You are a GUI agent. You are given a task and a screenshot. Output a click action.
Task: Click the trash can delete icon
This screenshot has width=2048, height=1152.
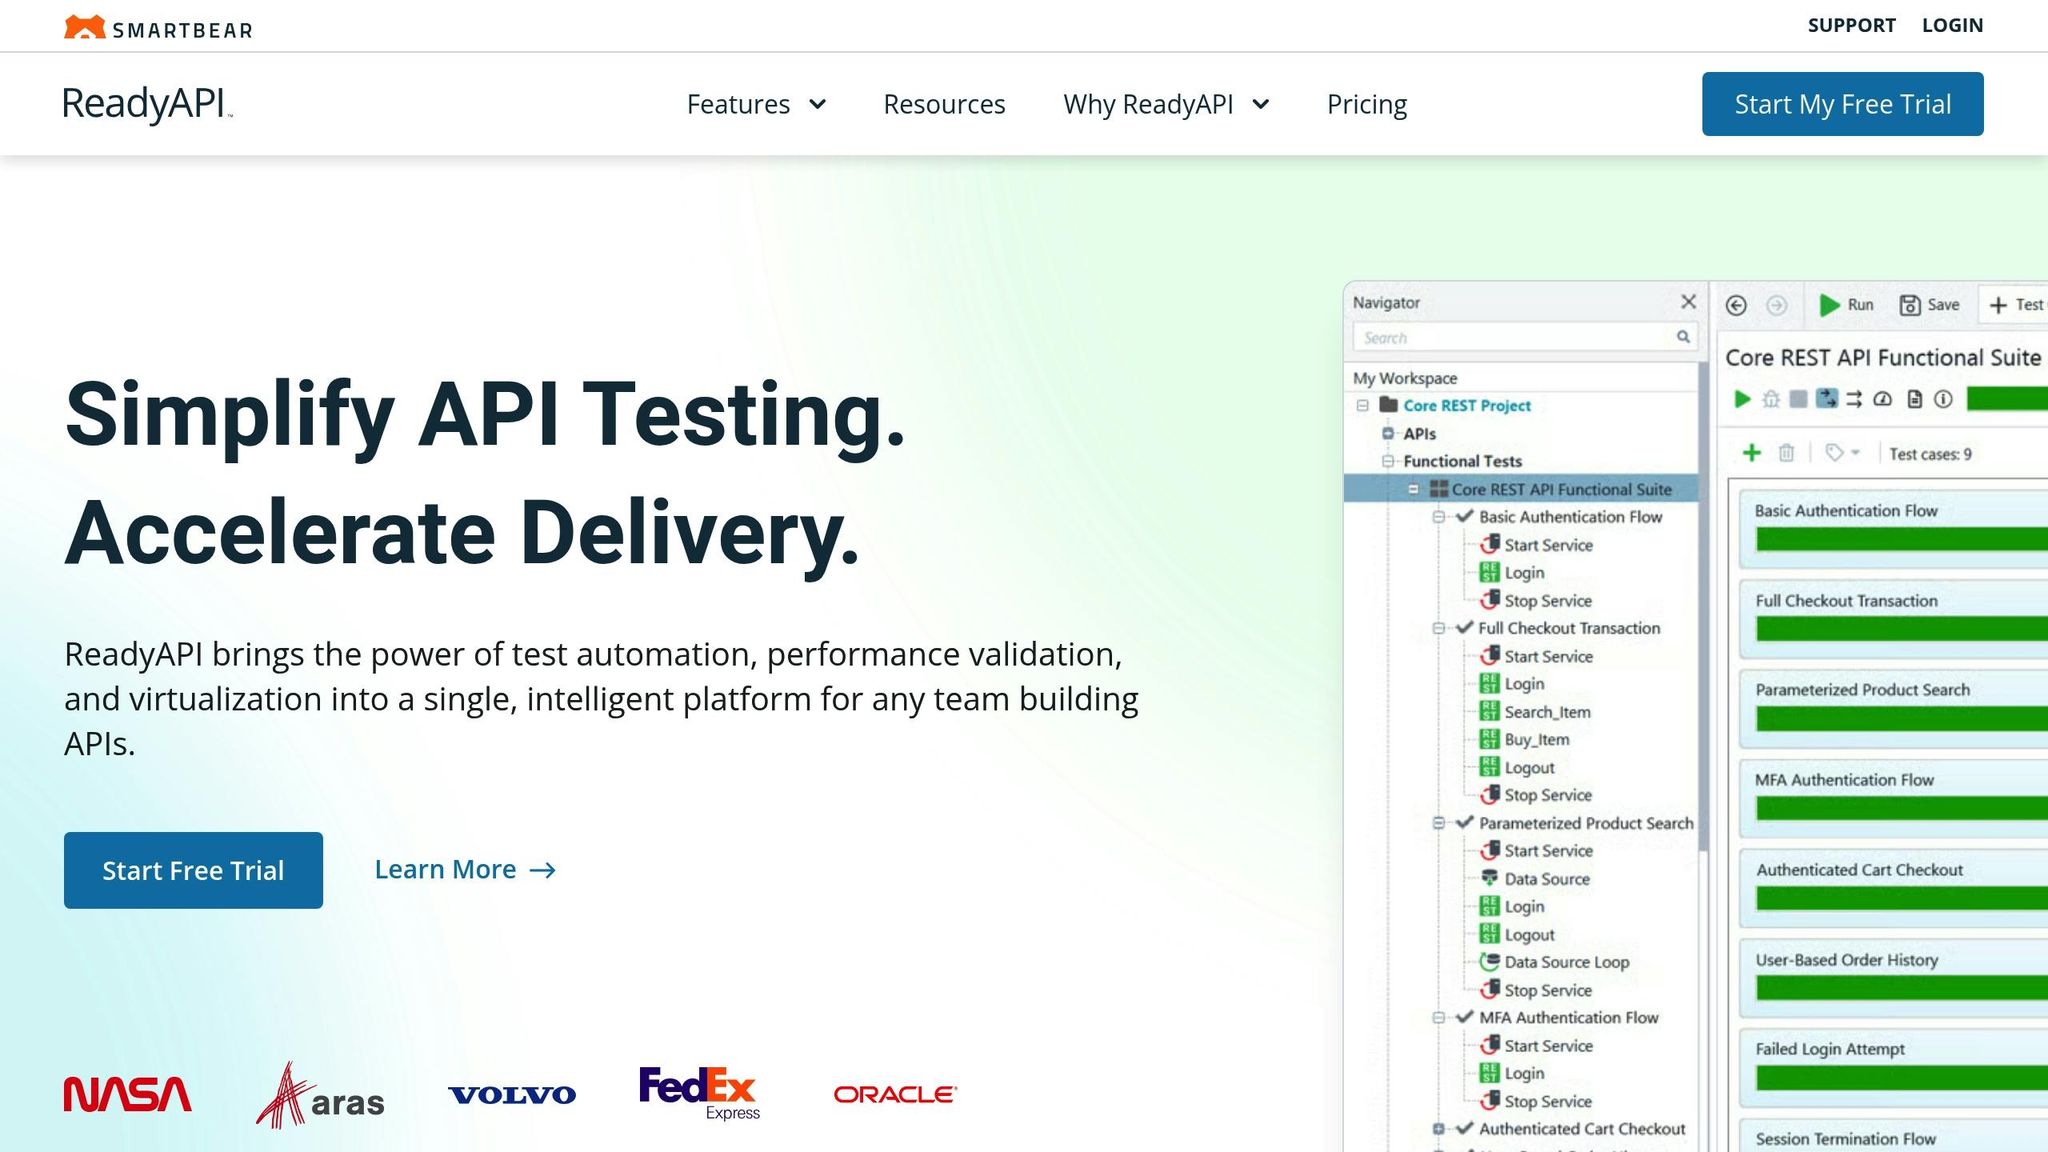pyautogui.click(x=1786, y=453)
